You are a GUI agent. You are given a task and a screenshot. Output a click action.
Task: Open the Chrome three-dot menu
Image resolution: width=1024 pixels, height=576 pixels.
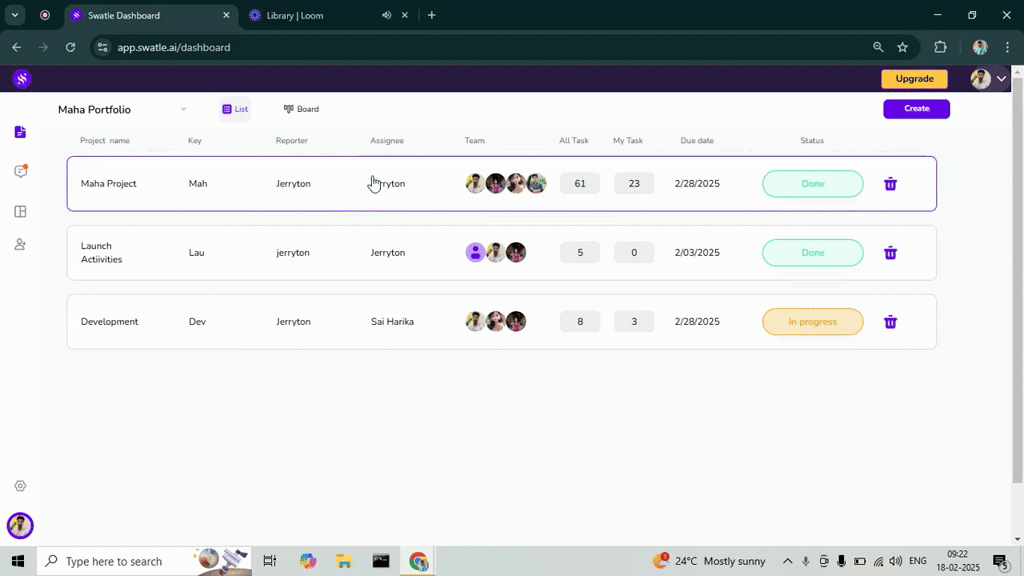[1007, 47]
